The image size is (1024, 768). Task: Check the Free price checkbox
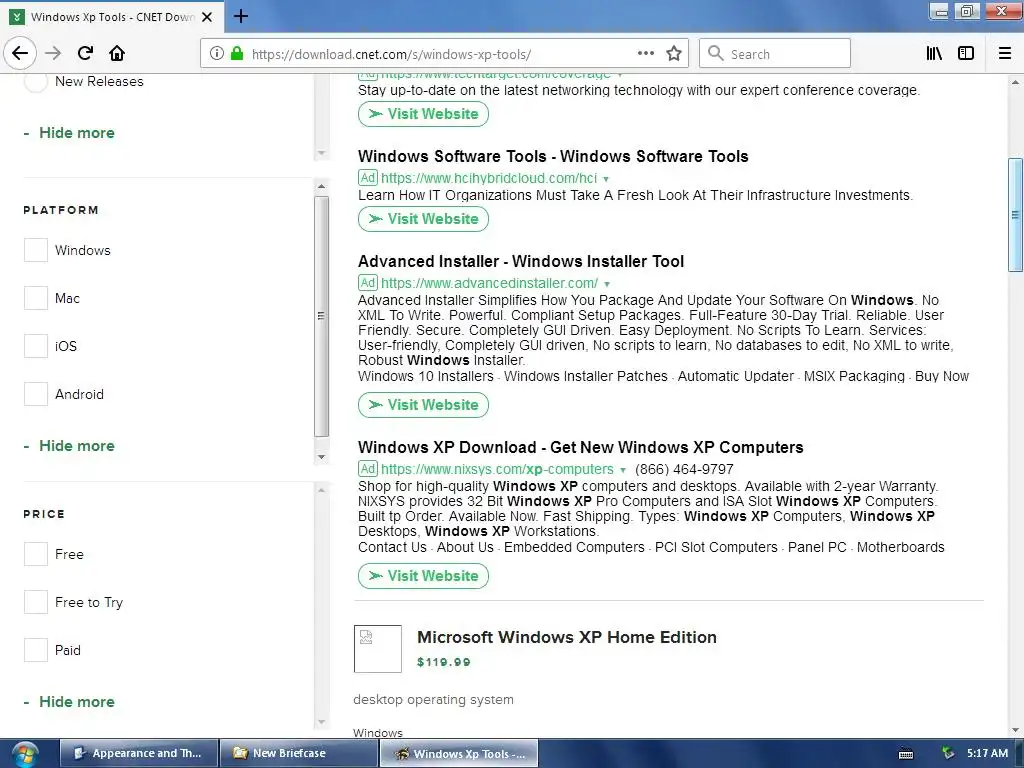36,554
